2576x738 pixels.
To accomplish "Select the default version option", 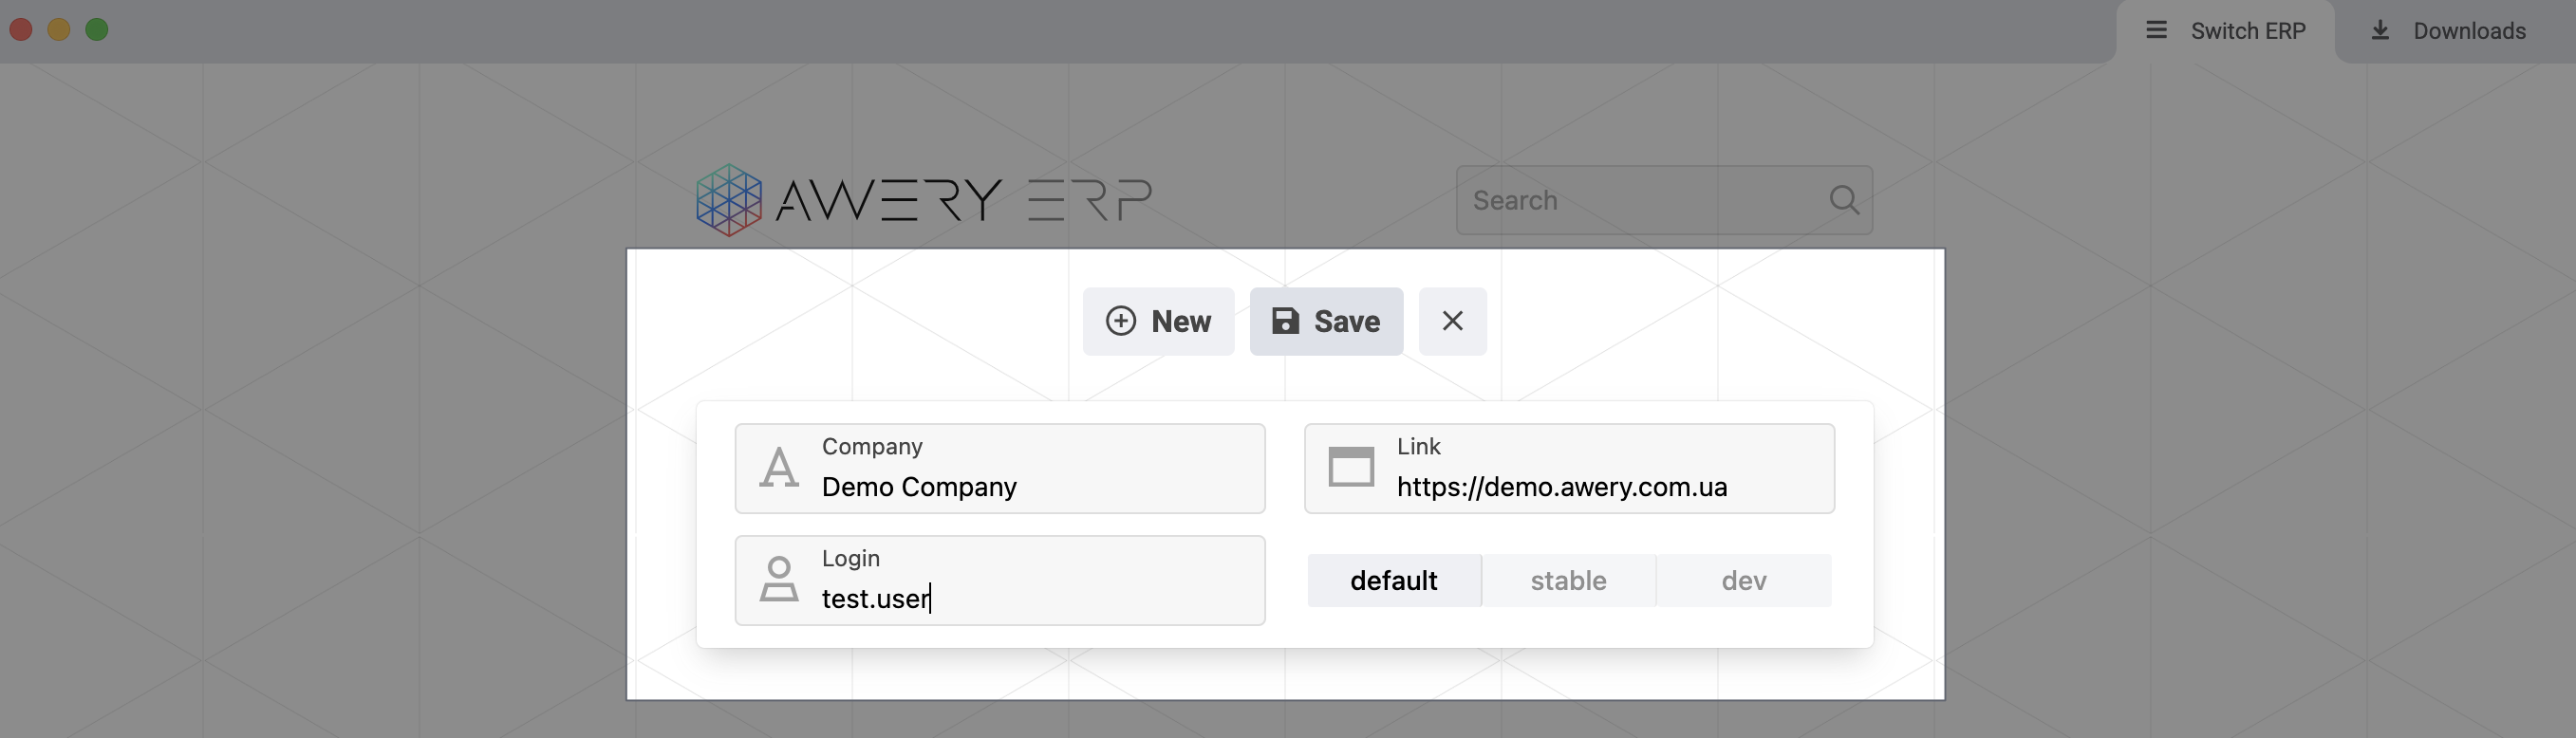I will point(1394,580).
